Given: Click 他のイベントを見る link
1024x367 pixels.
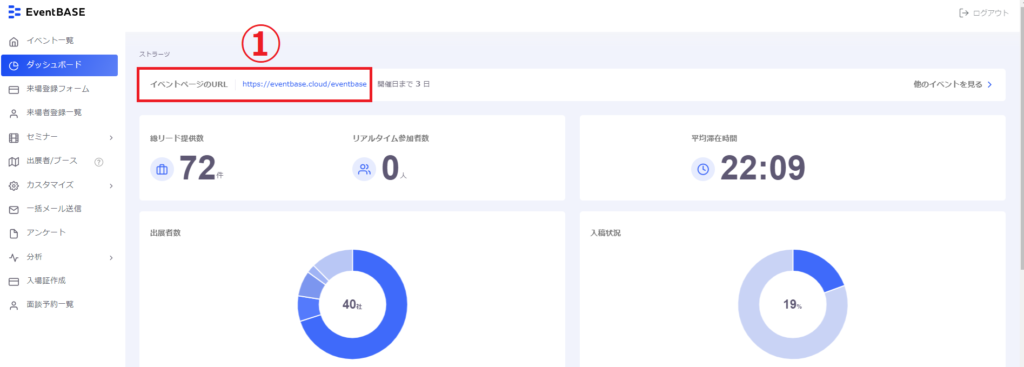Looking at the screenshot, I should [948, 85].
